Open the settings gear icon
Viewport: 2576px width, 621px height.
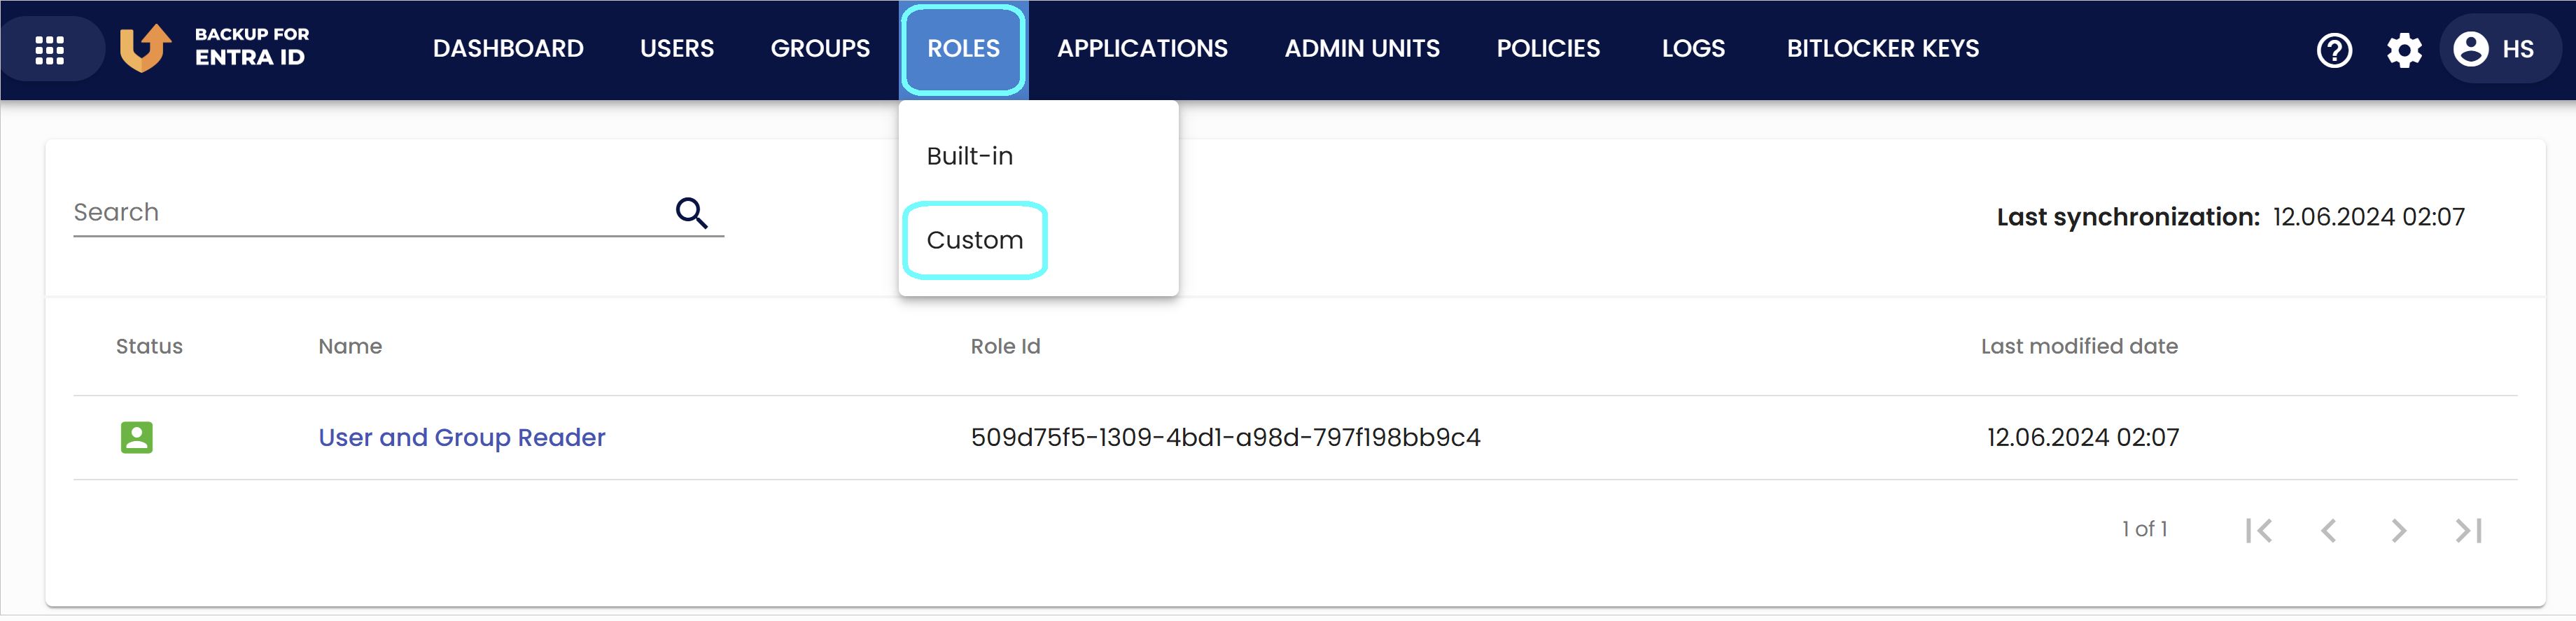(2404, 49)
